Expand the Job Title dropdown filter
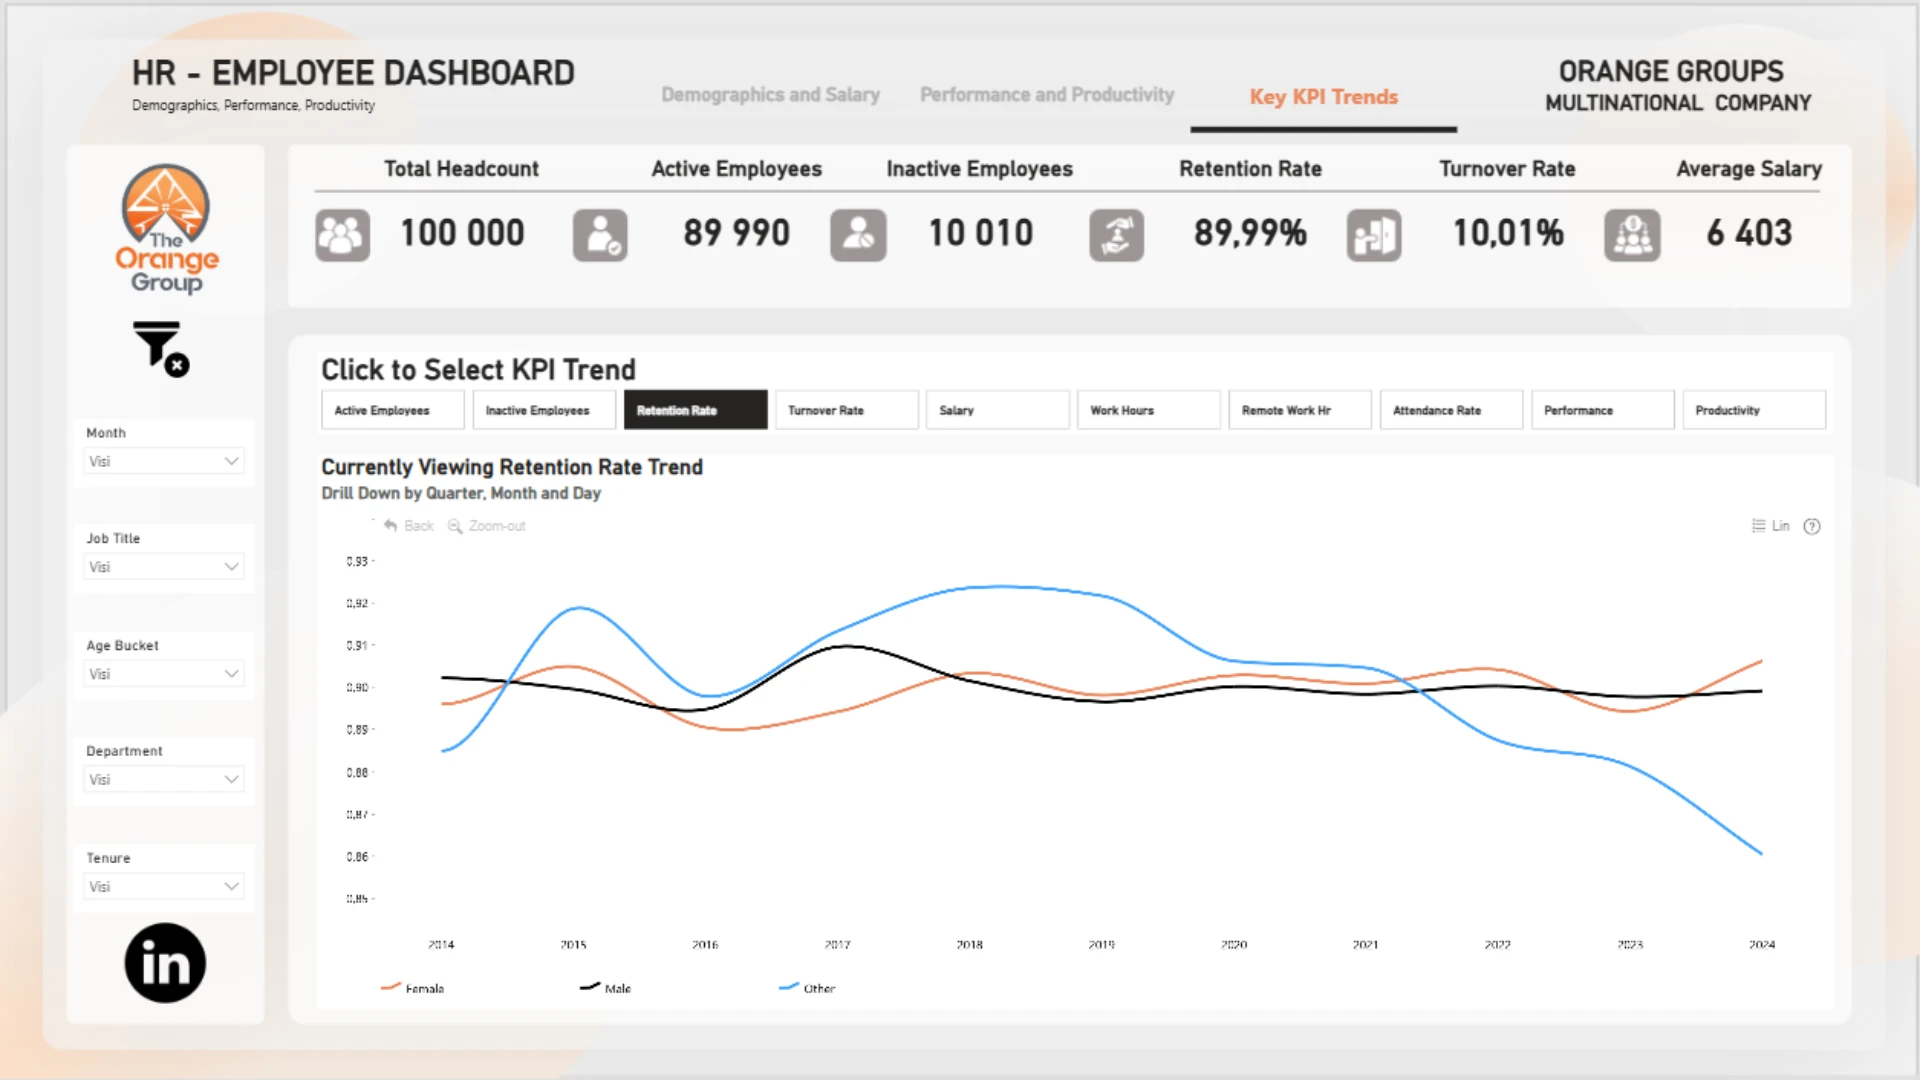1920x1080 pixels. click(164, 567)
